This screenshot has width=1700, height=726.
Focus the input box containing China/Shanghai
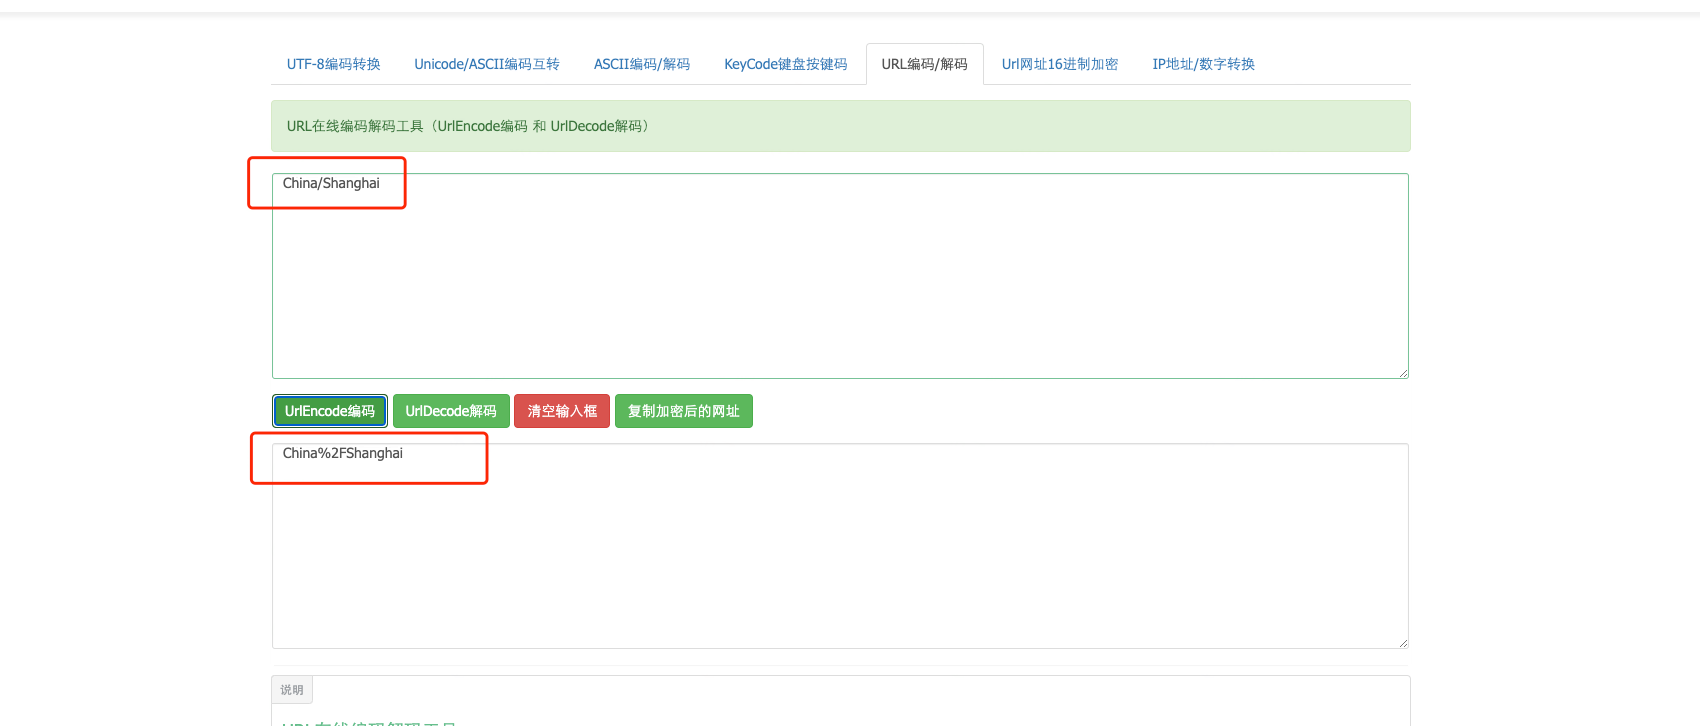point(840,276)
